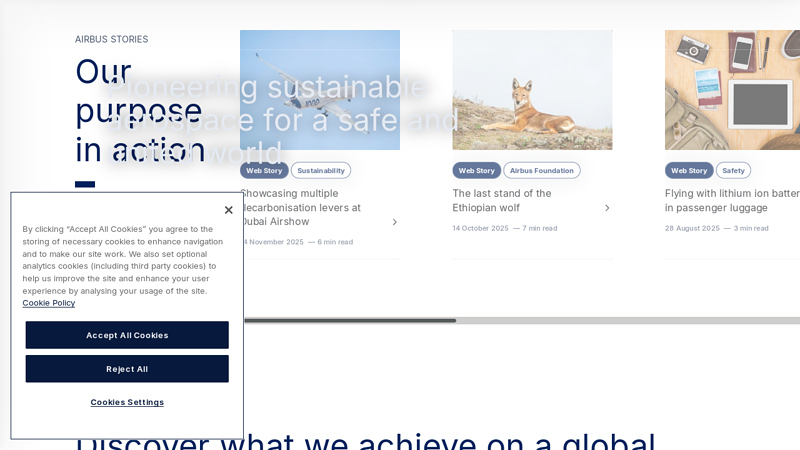Click the '14 October 2025' date text
Screen dimensions: 800x450
(480, 228)
